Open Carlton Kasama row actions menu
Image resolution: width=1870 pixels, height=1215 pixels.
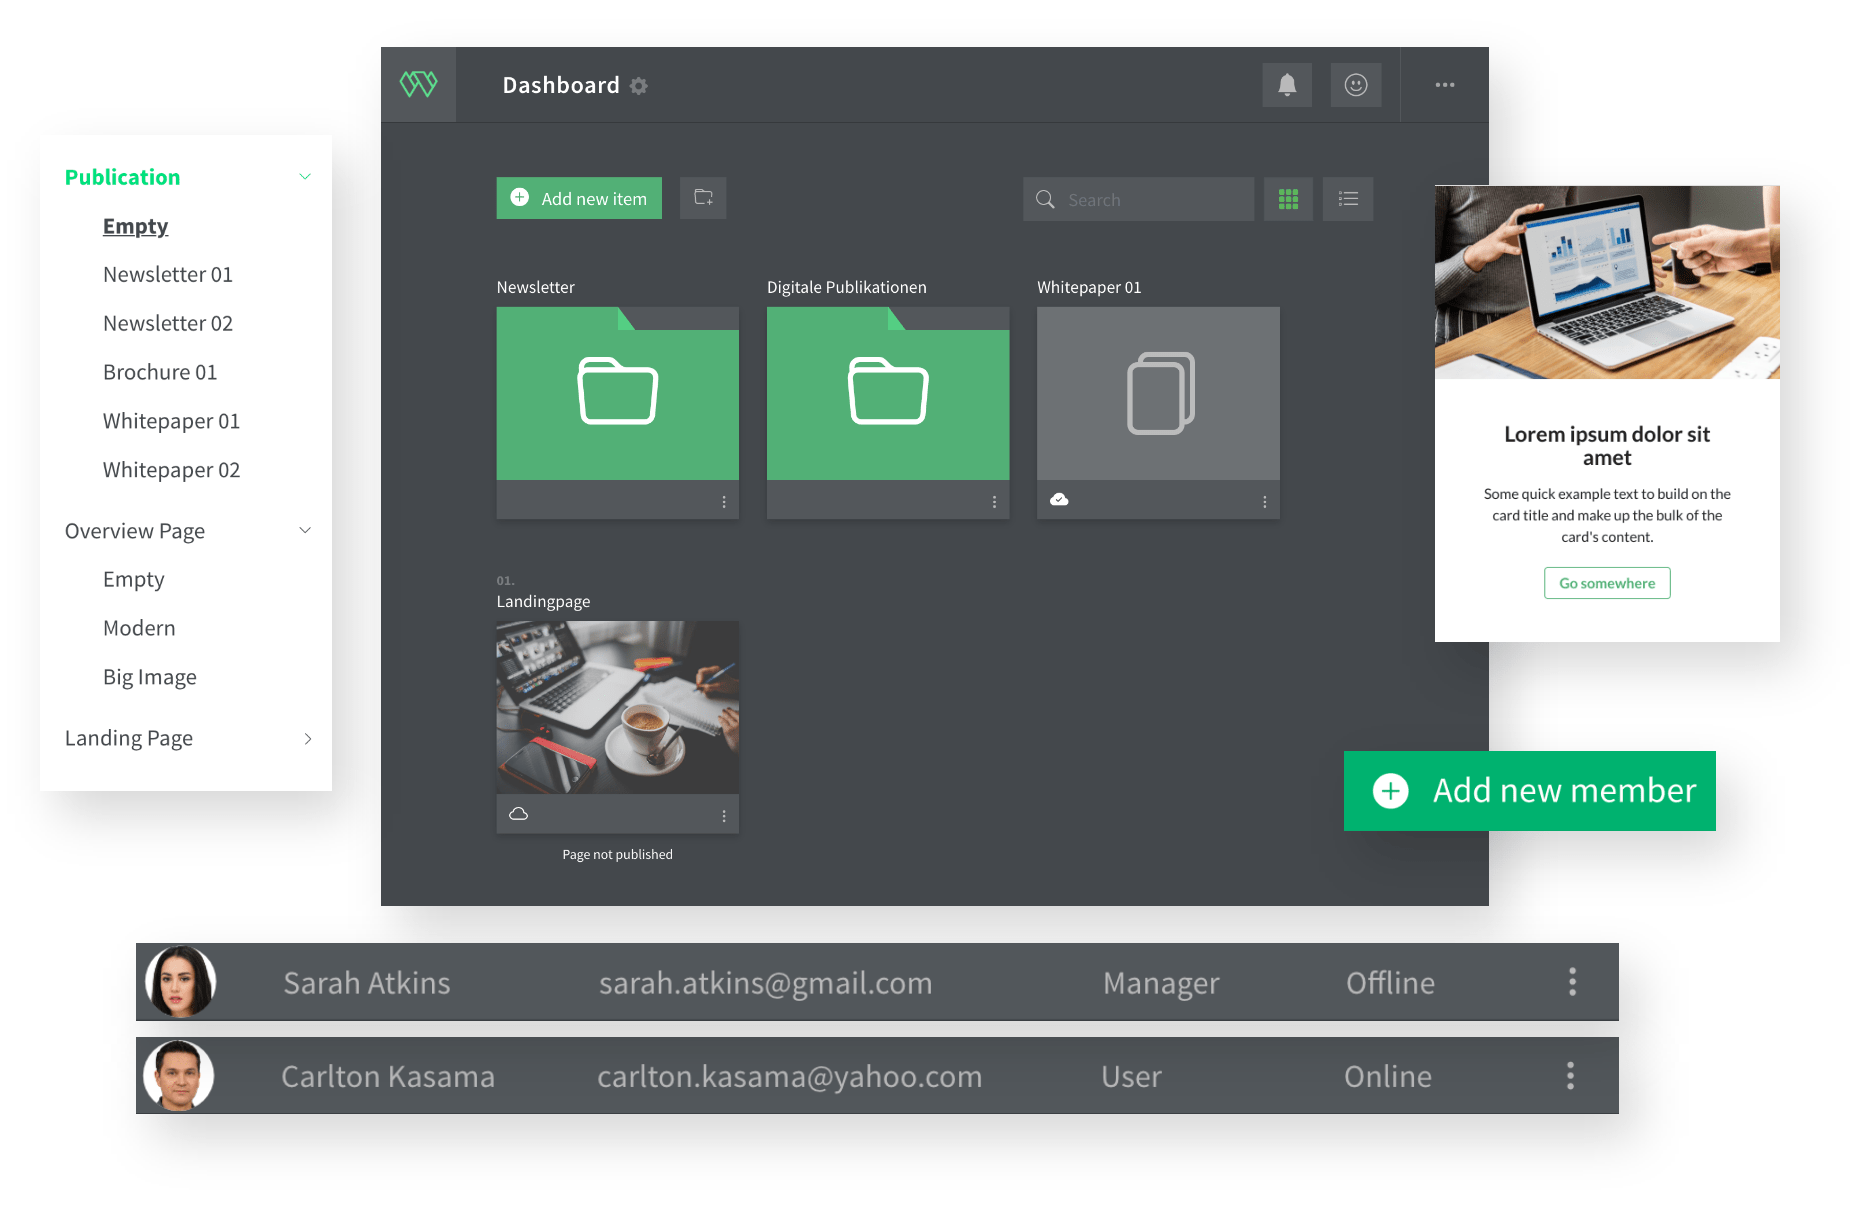coord(1570,1076)
